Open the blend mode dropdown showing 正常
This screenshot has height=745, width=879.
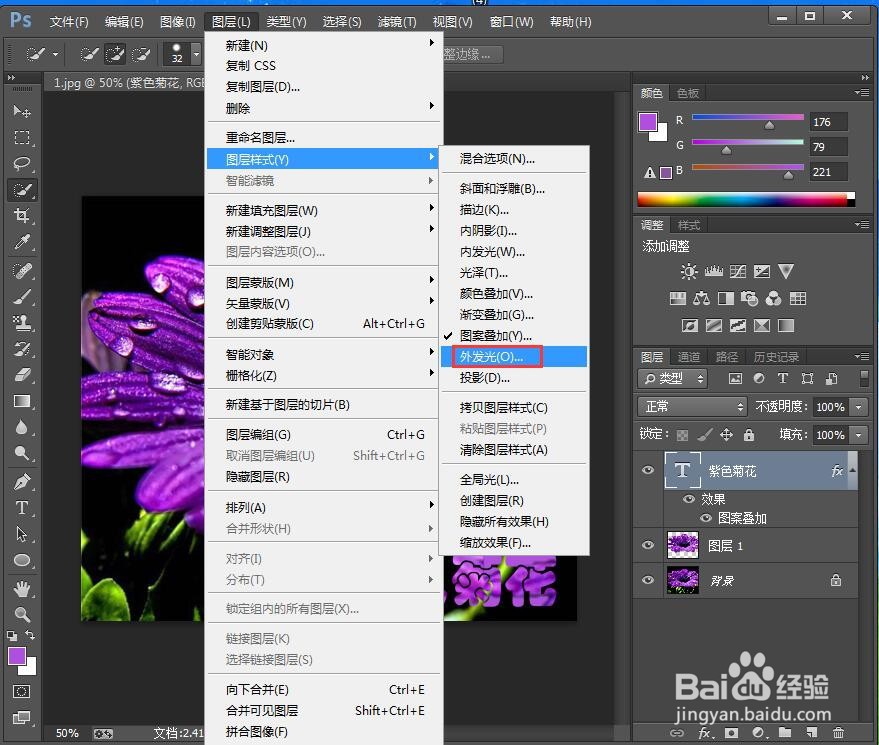pyautogui.click(x=691, y=407)
